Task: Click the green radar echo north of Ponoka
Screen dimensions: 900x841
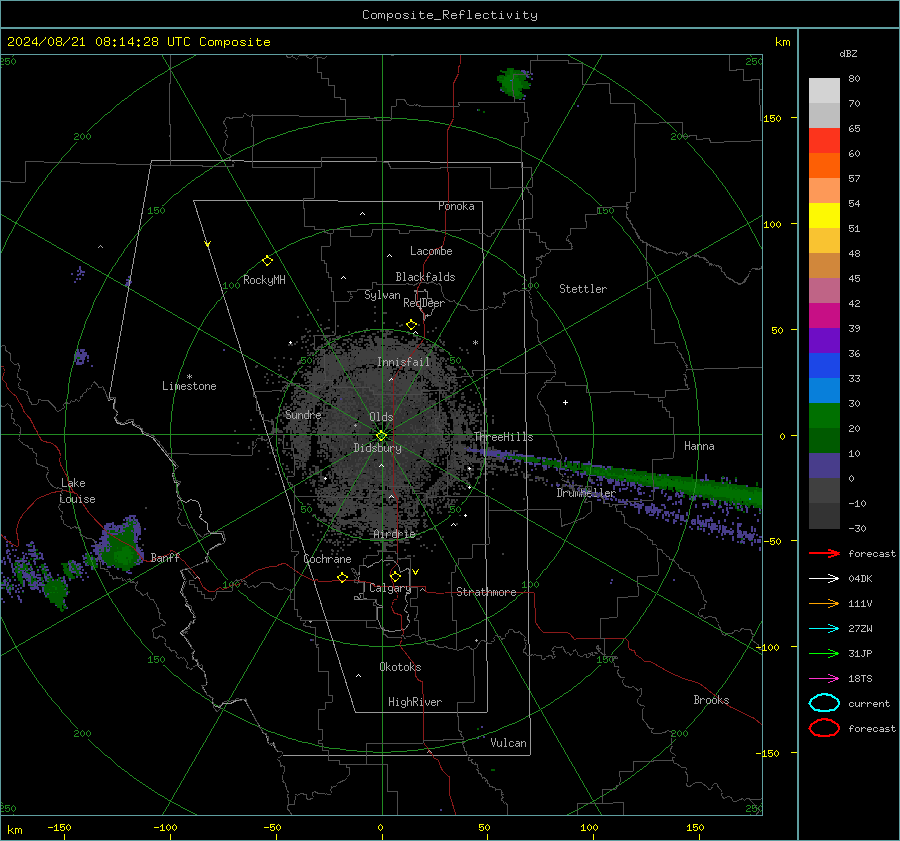Action: click(x=513, y=83)
